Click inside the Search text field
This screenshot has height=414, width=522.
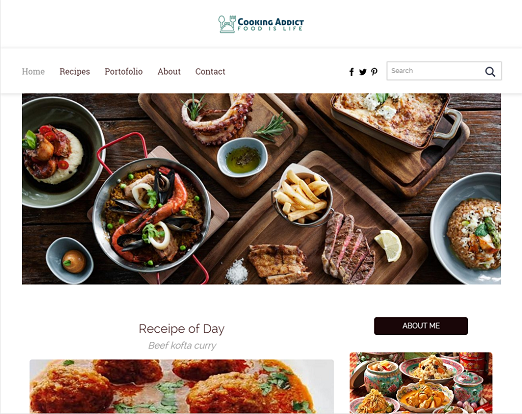click(x=435, y=71)
